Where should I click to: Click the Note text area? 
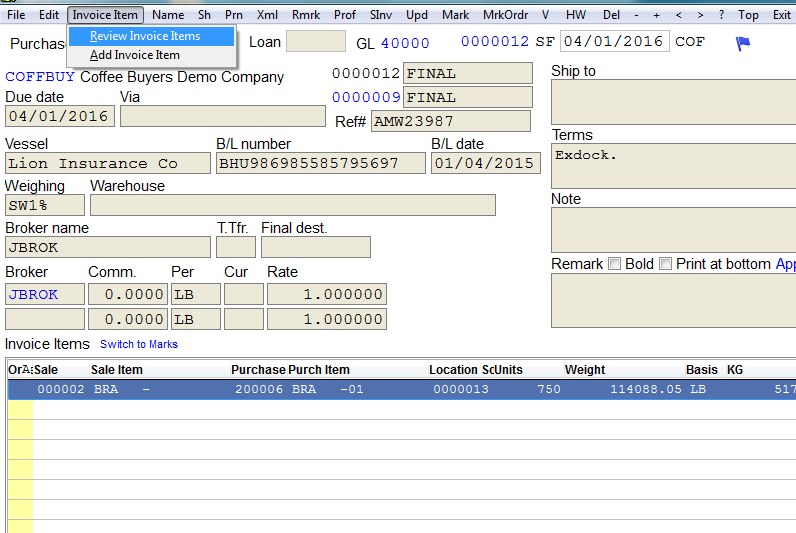click(x=674, y=229)
